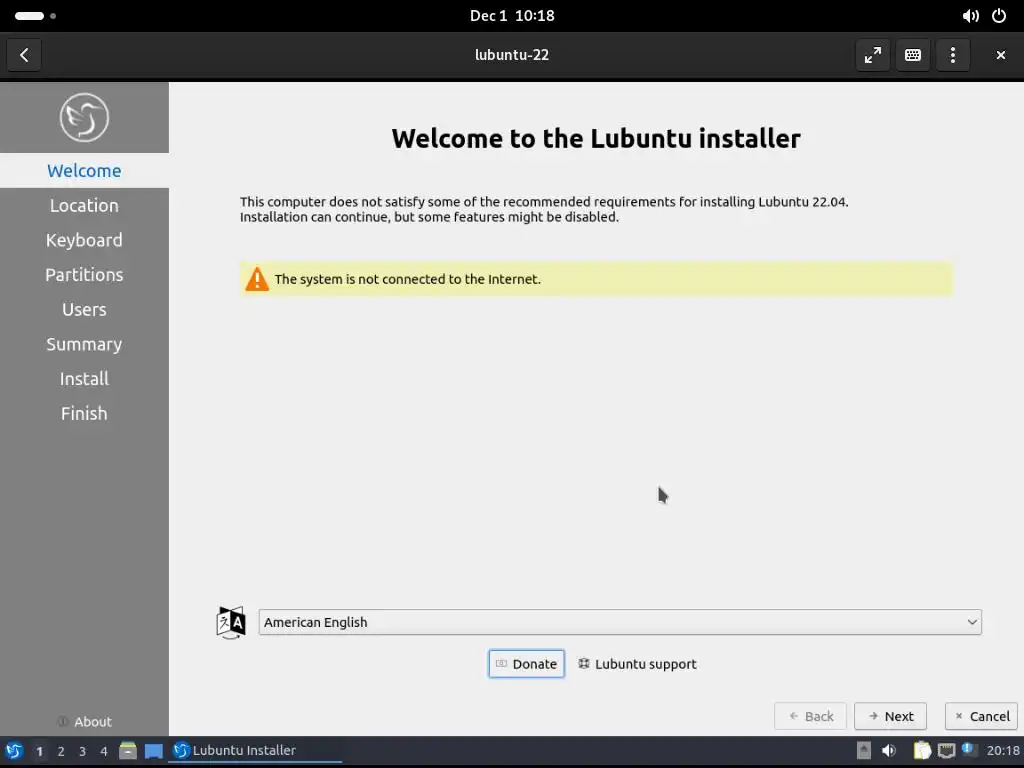The height and width of the screenshot is (768, 1024).
Task: Click the host system volume icon
Action: [x=970, y=16]
